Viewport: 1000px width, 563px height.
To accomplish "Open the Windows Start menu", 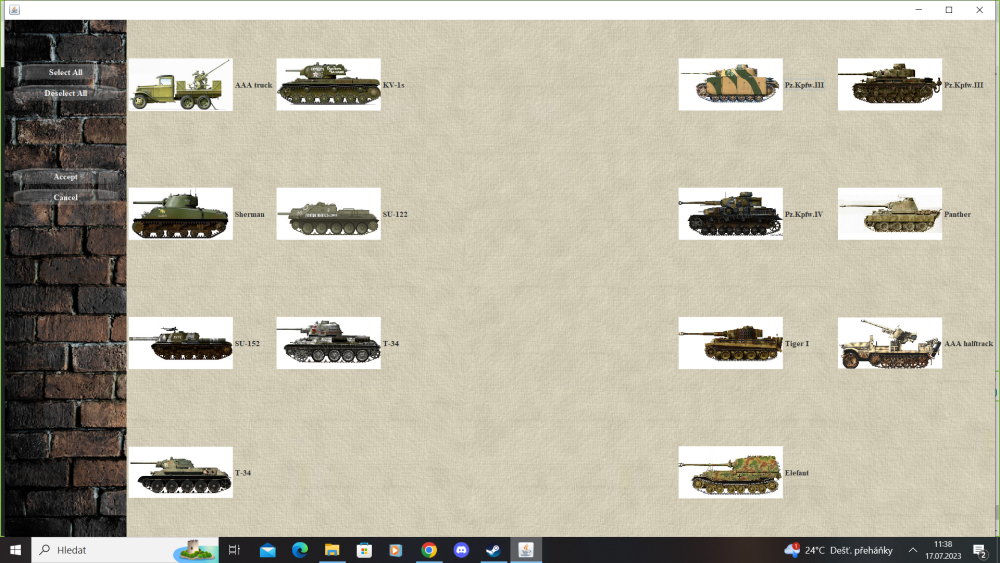I will coord(15,550).
